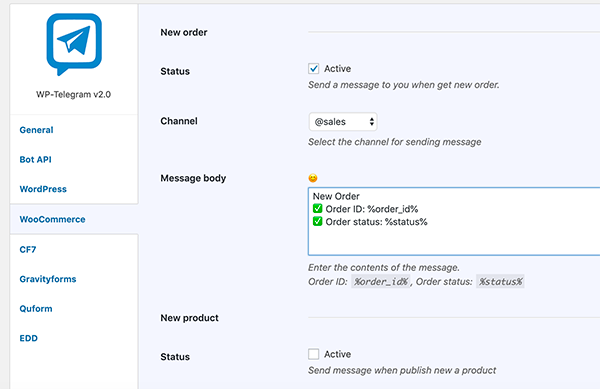600x389 pixels.
Task: Switch to the Quform tab
Action: pos(36,309)
